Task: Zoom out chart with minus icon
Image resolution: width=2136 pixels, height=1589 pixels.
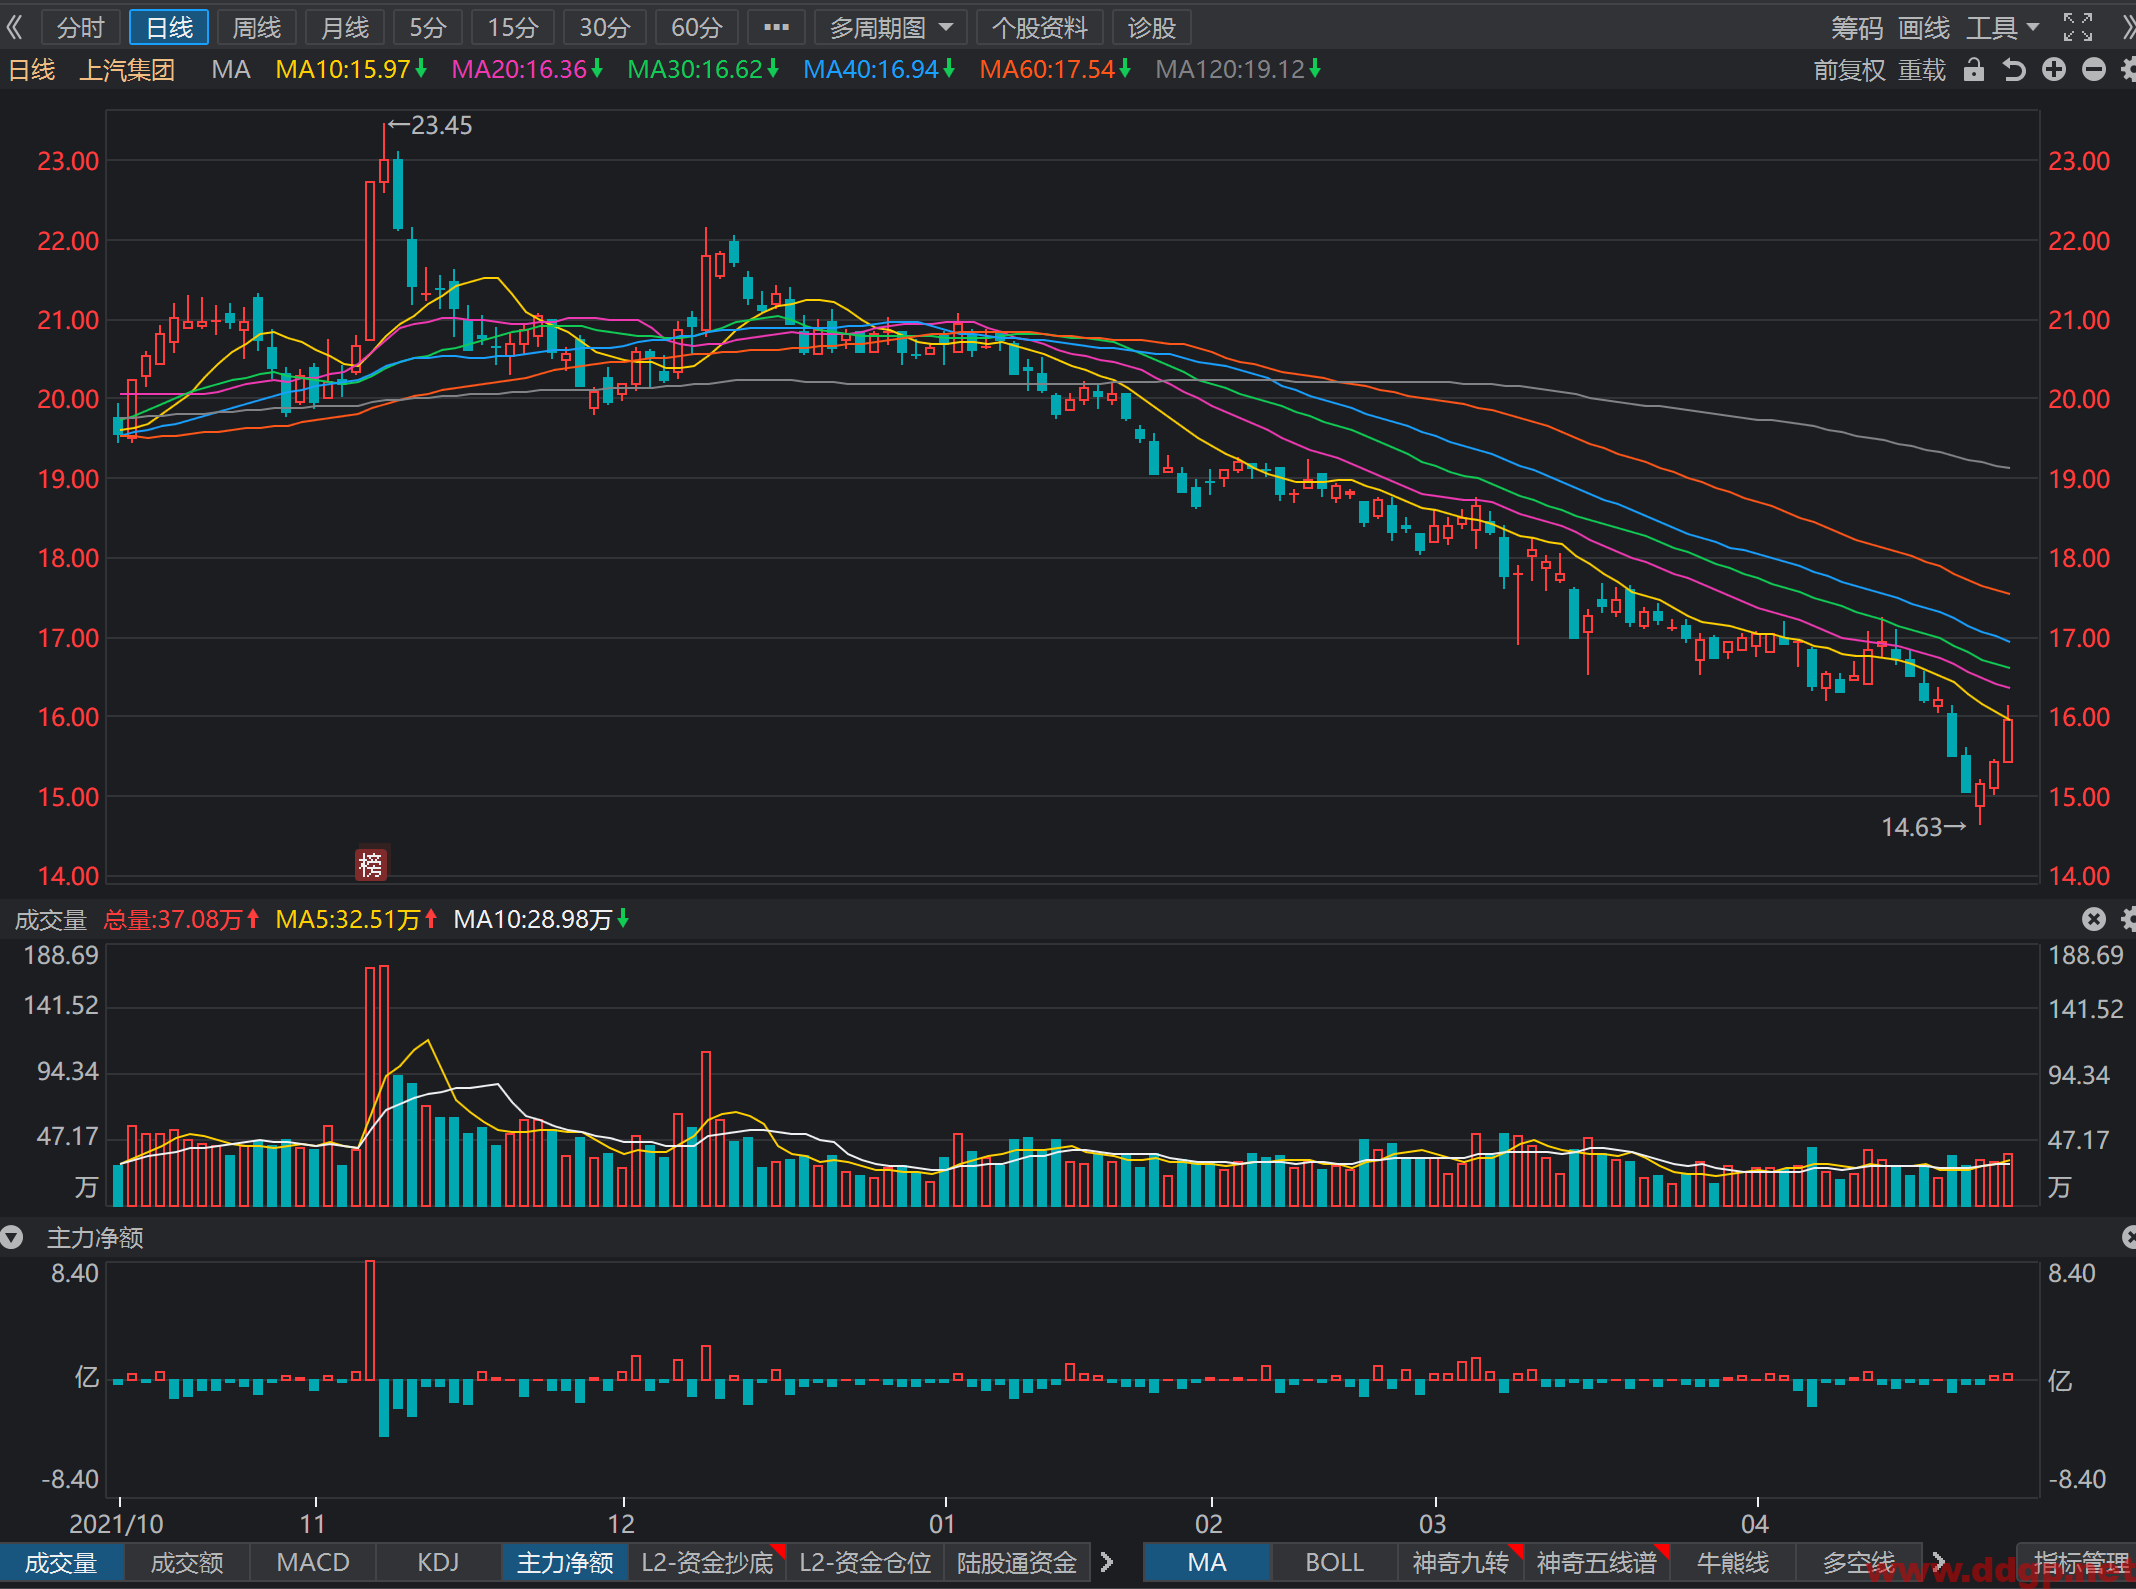Action: coord(2094,70)
